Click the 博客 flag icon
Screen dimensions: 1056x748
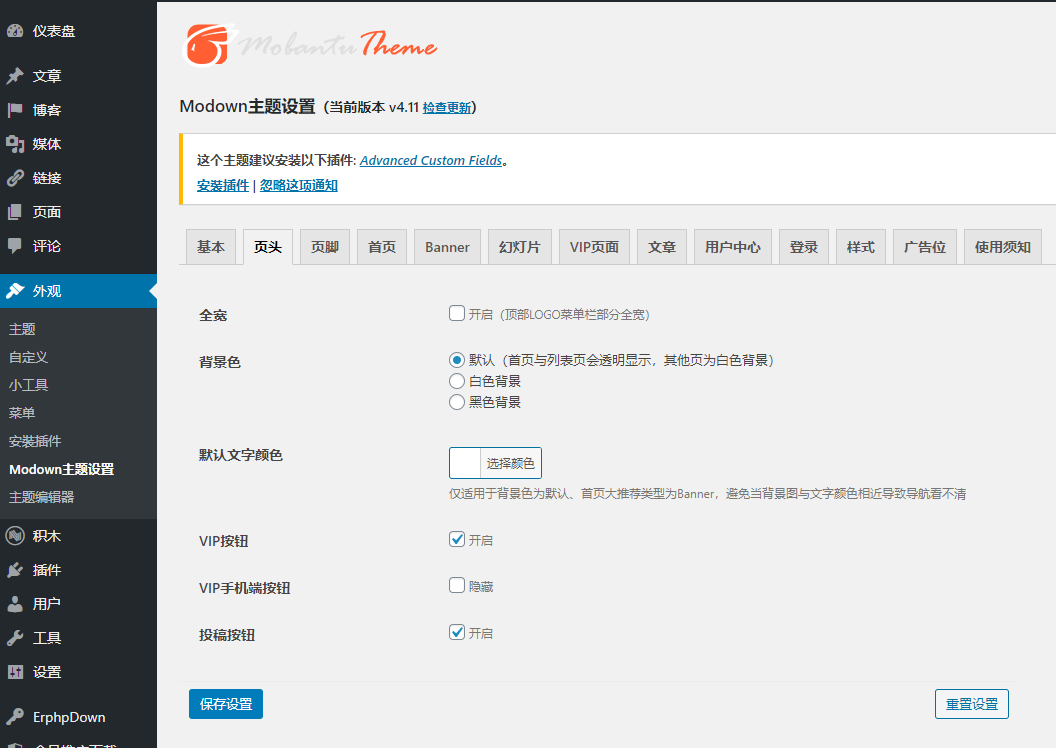click(x=15, y=110)
